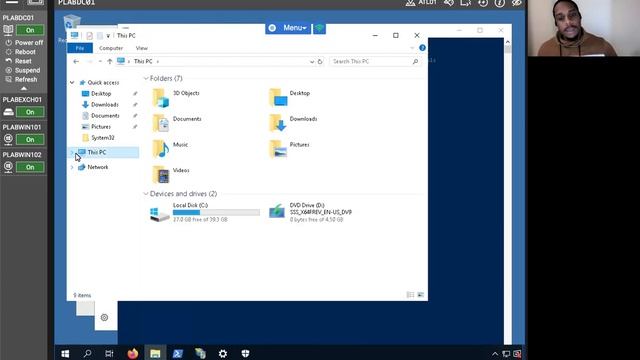Click the Local Disk (C:) usage bar
This screenshot has width=640, height=360.
click(216, 212)
